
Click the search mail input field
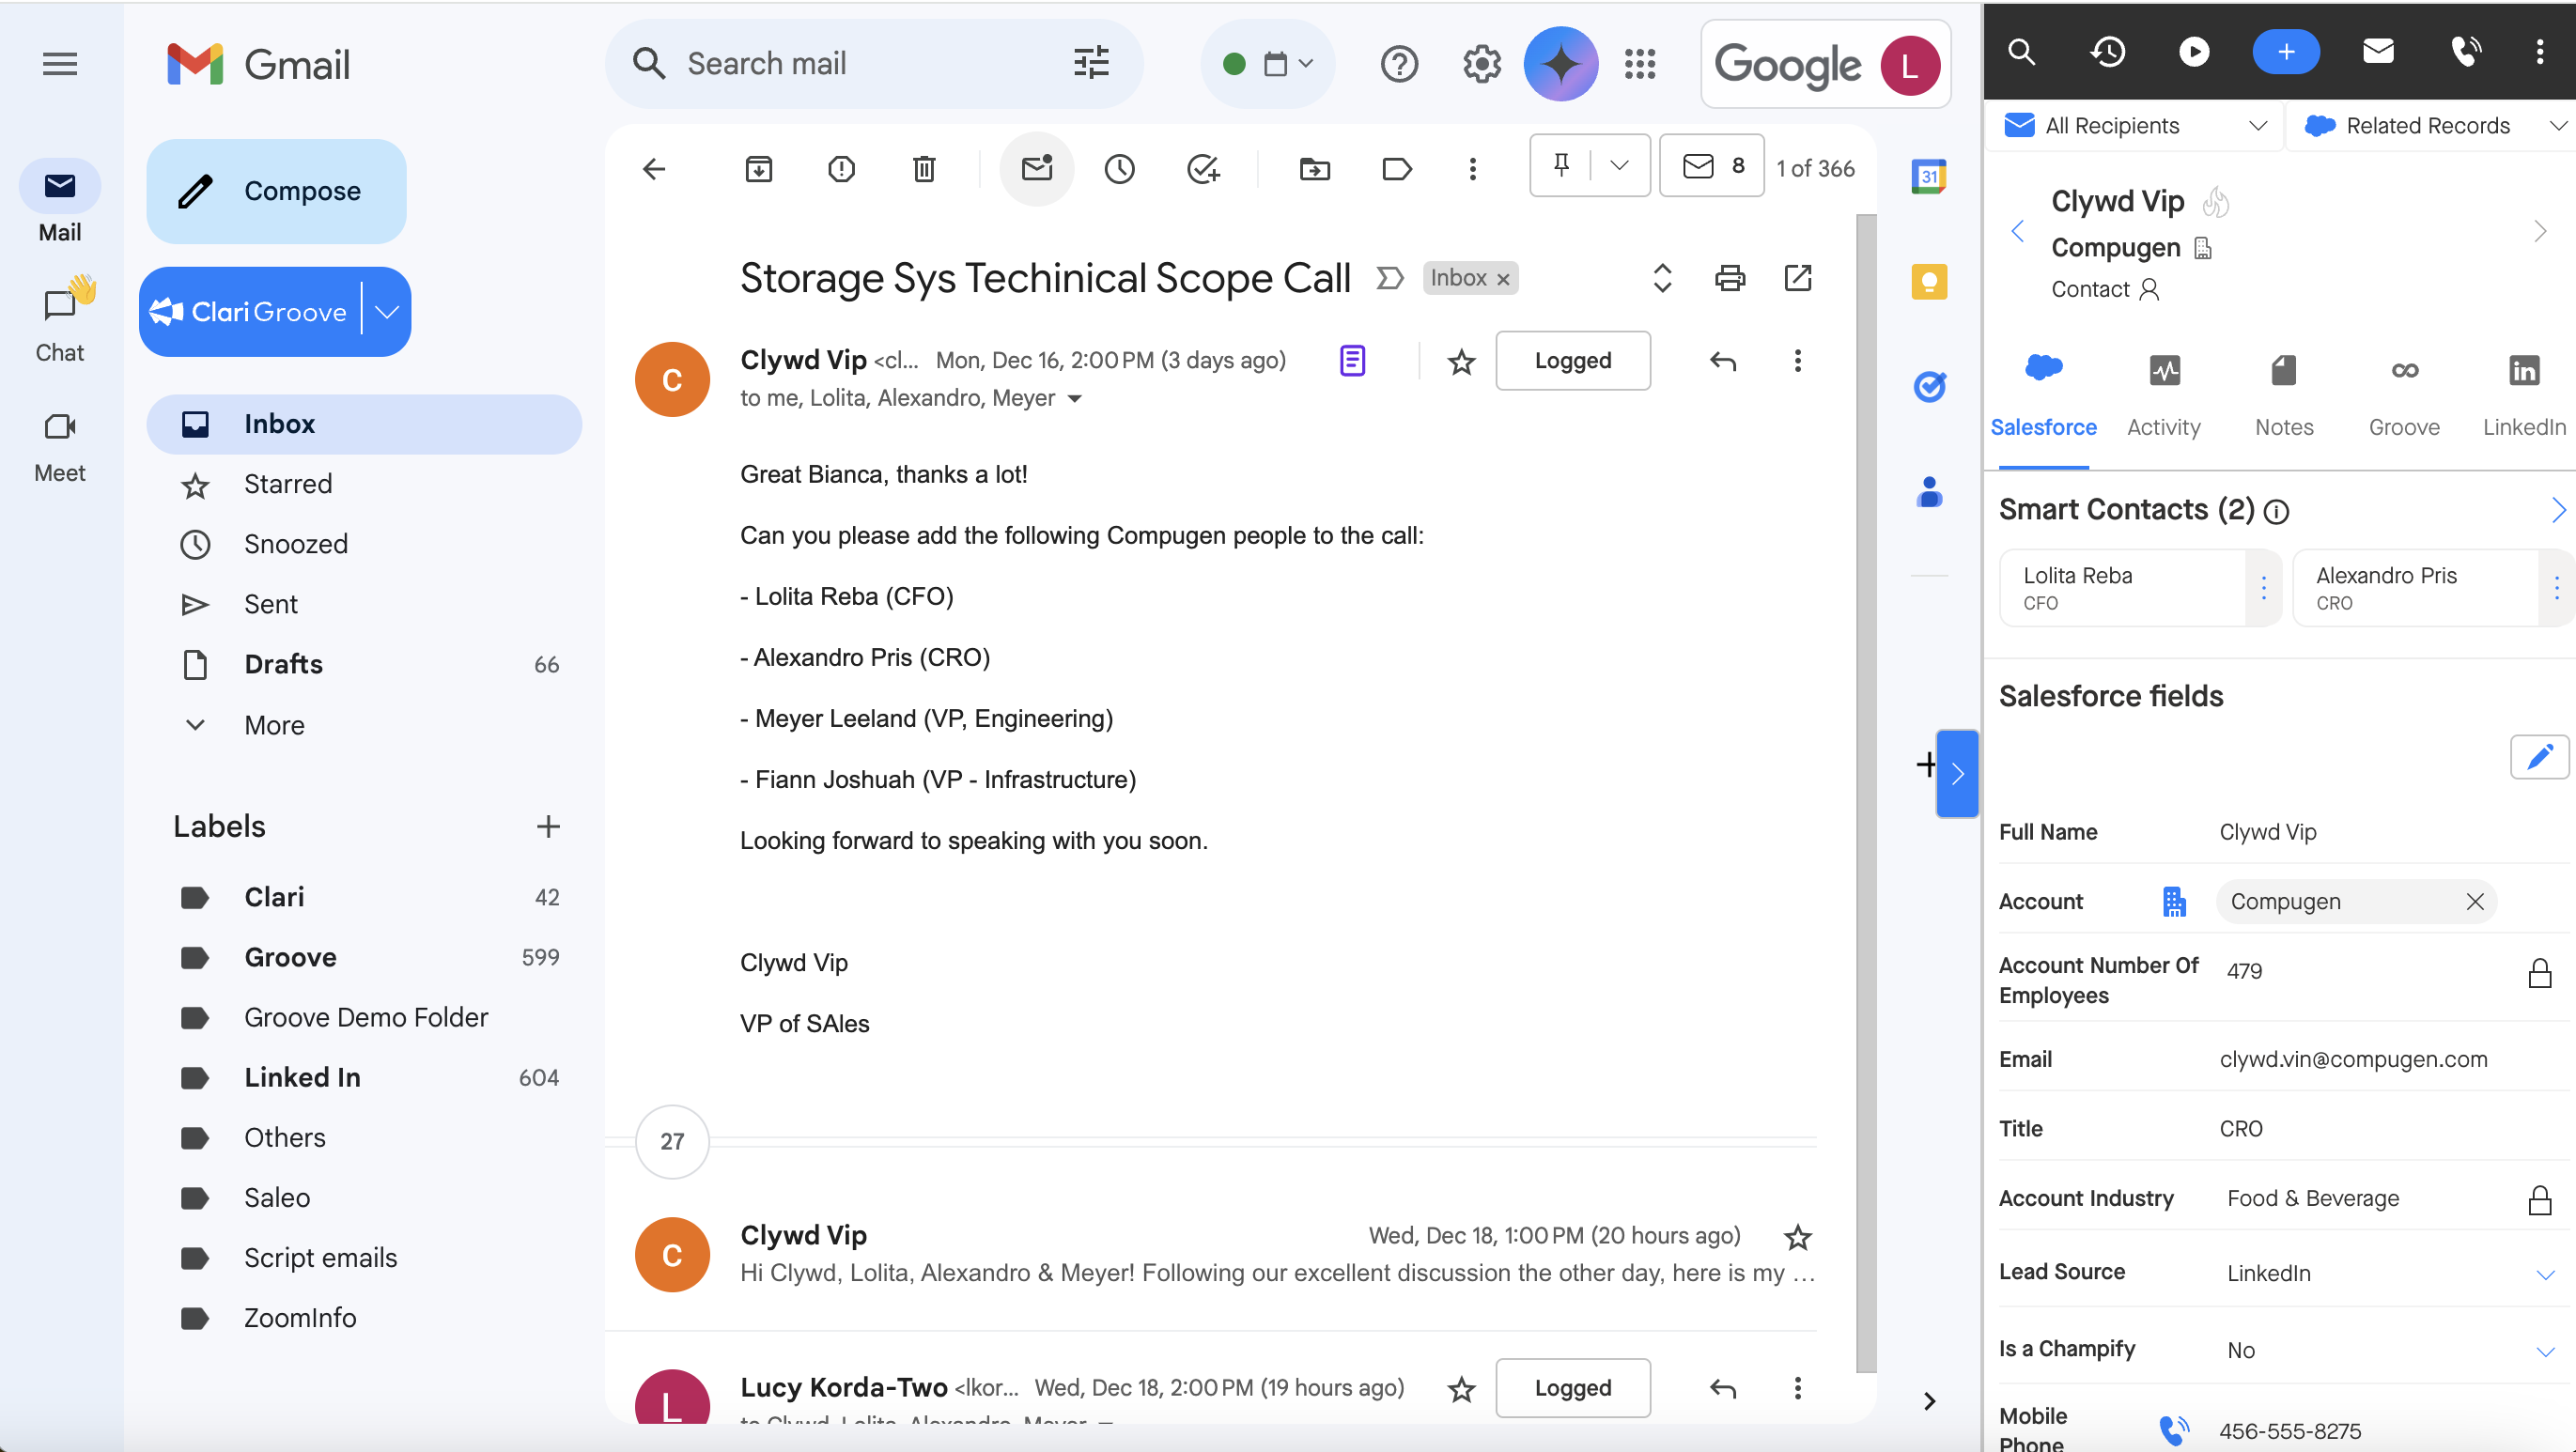pyautogui.click(x=867, y=62)
